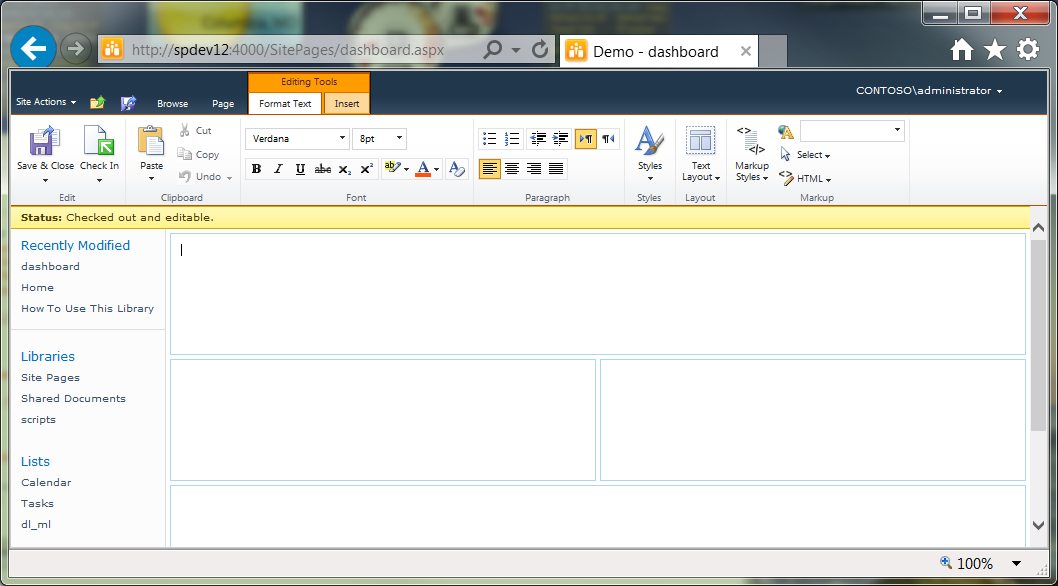
Task: Toggle Underline formatting
Action: click(300, 169)
